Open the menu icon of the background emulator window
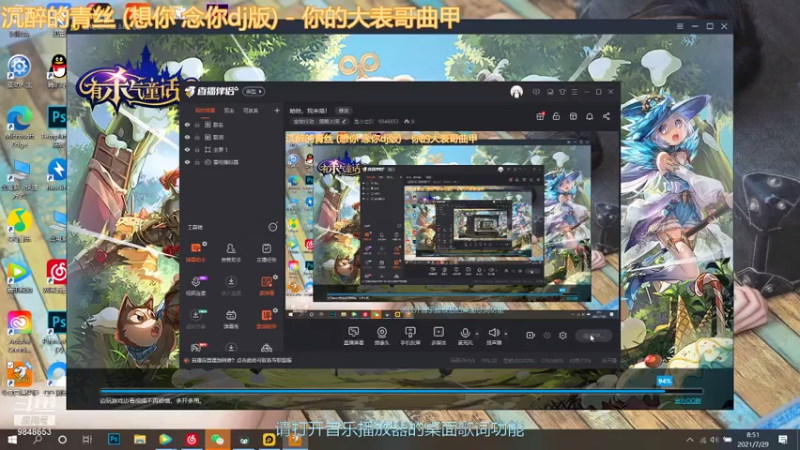The width and height of the screenshot is (800, 450). 680,26
